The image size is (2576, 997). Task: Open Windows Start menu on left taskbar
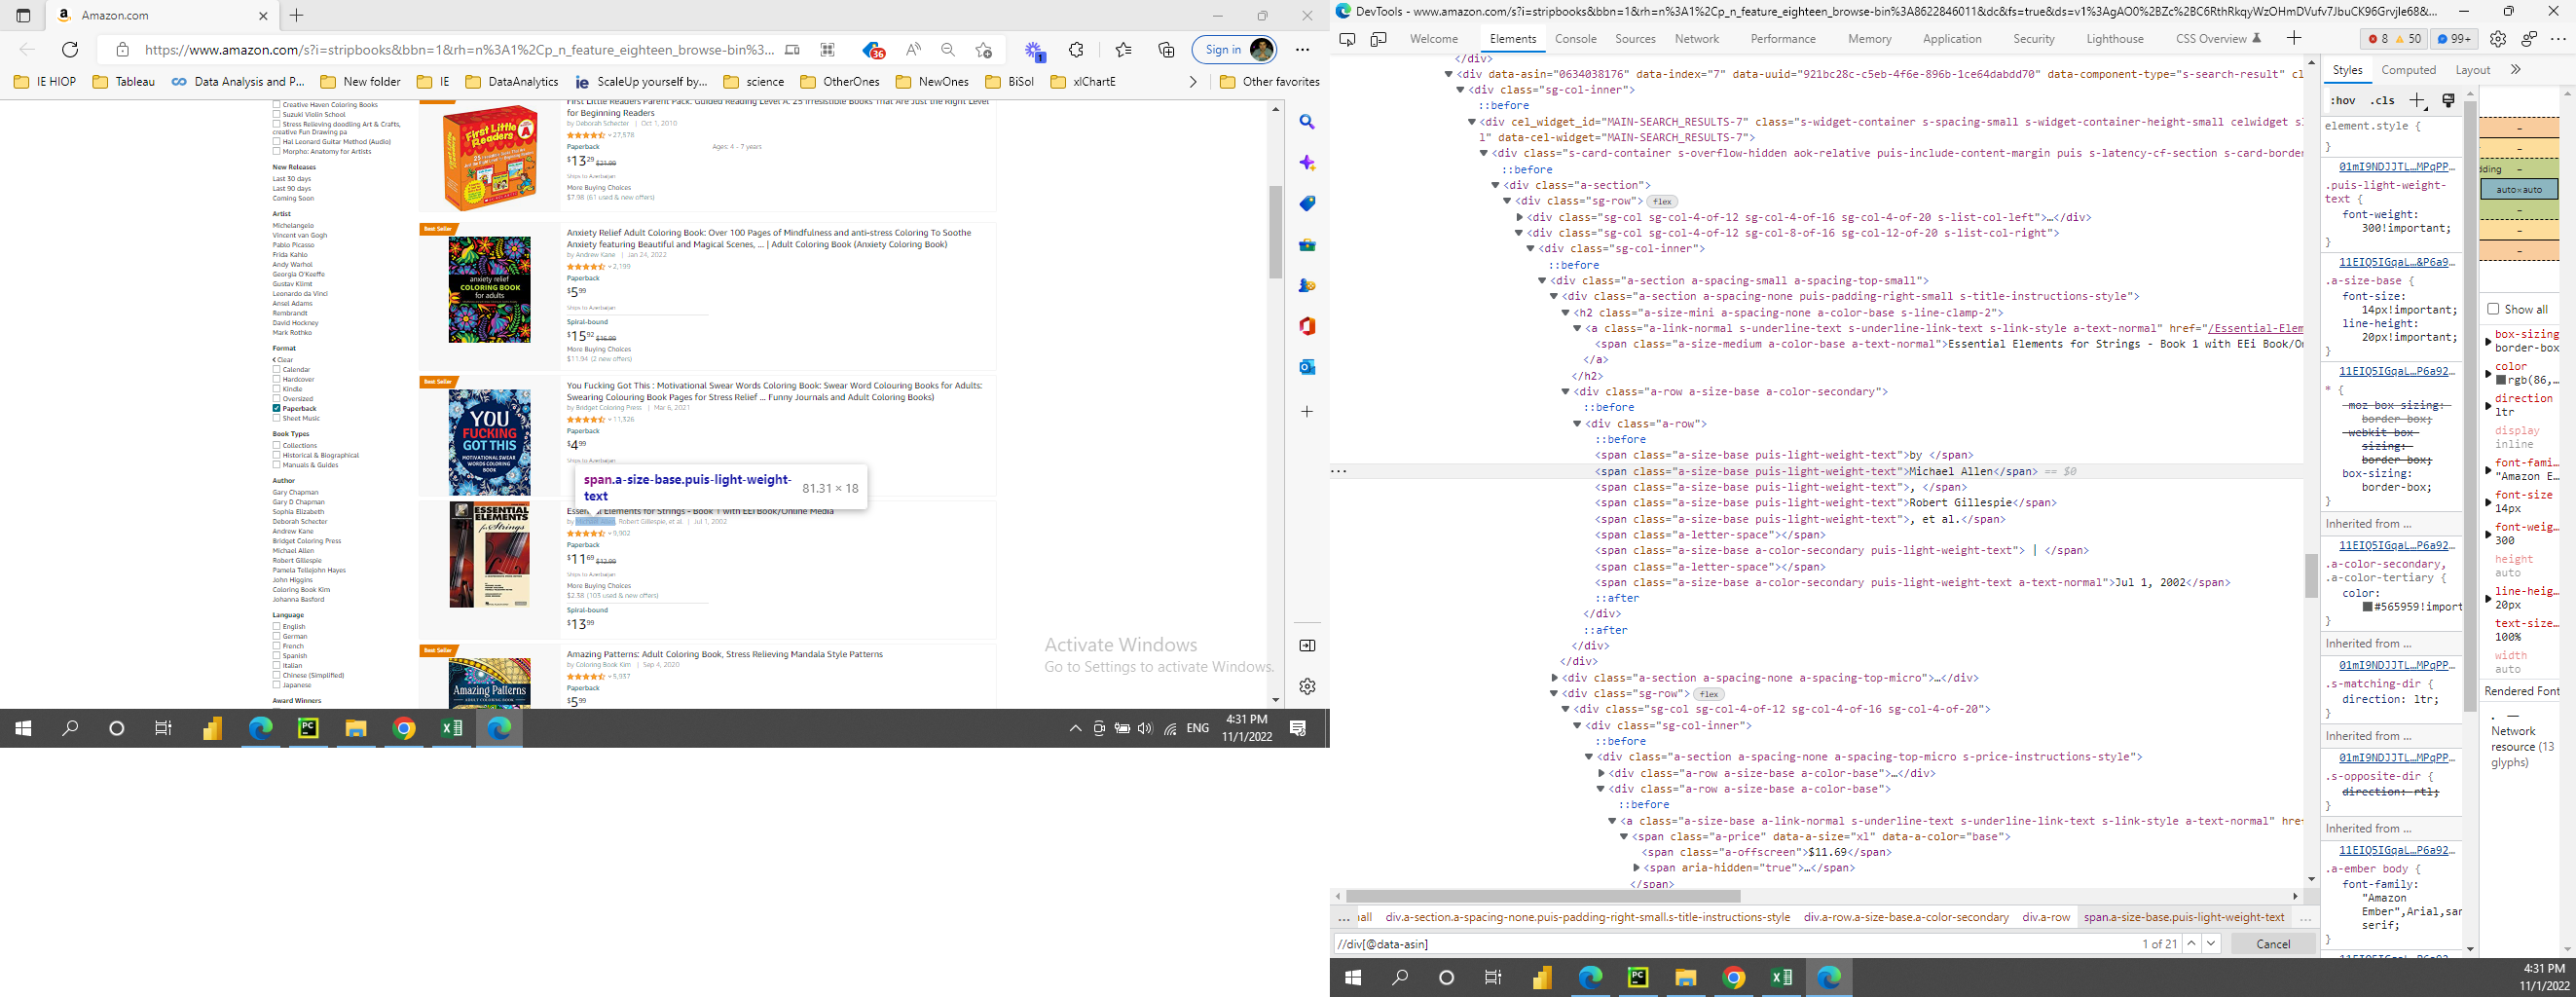tap(22, 728)
